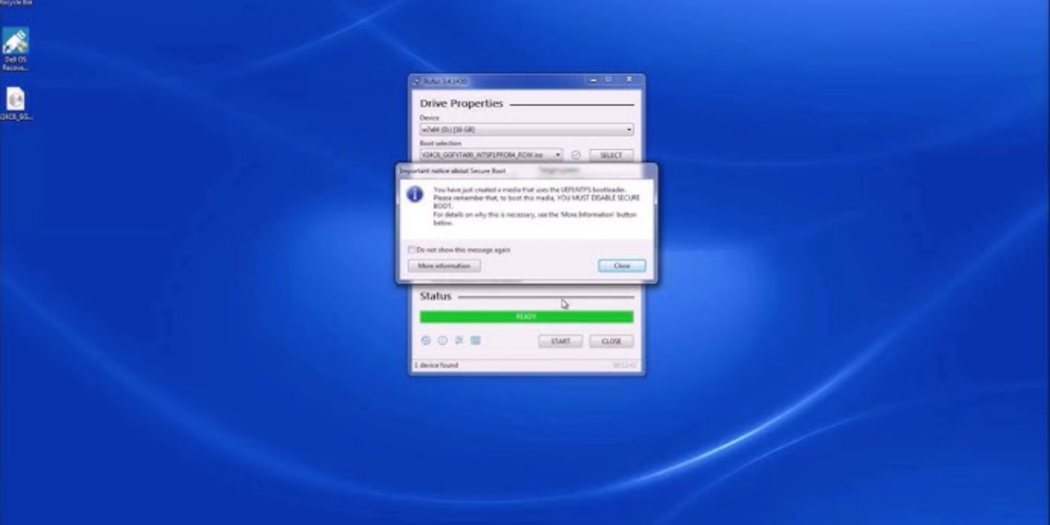Click the elapsed time in Rufus status bar
This screenshot has height=525, width=1050.
coord(624,366)
